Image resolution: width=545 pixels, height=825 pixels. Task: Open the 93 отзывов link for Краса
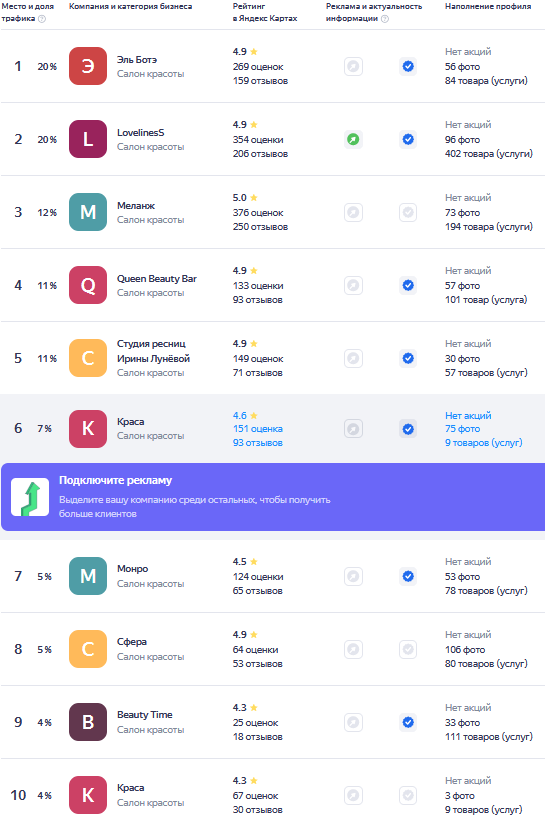click(258, 443)
